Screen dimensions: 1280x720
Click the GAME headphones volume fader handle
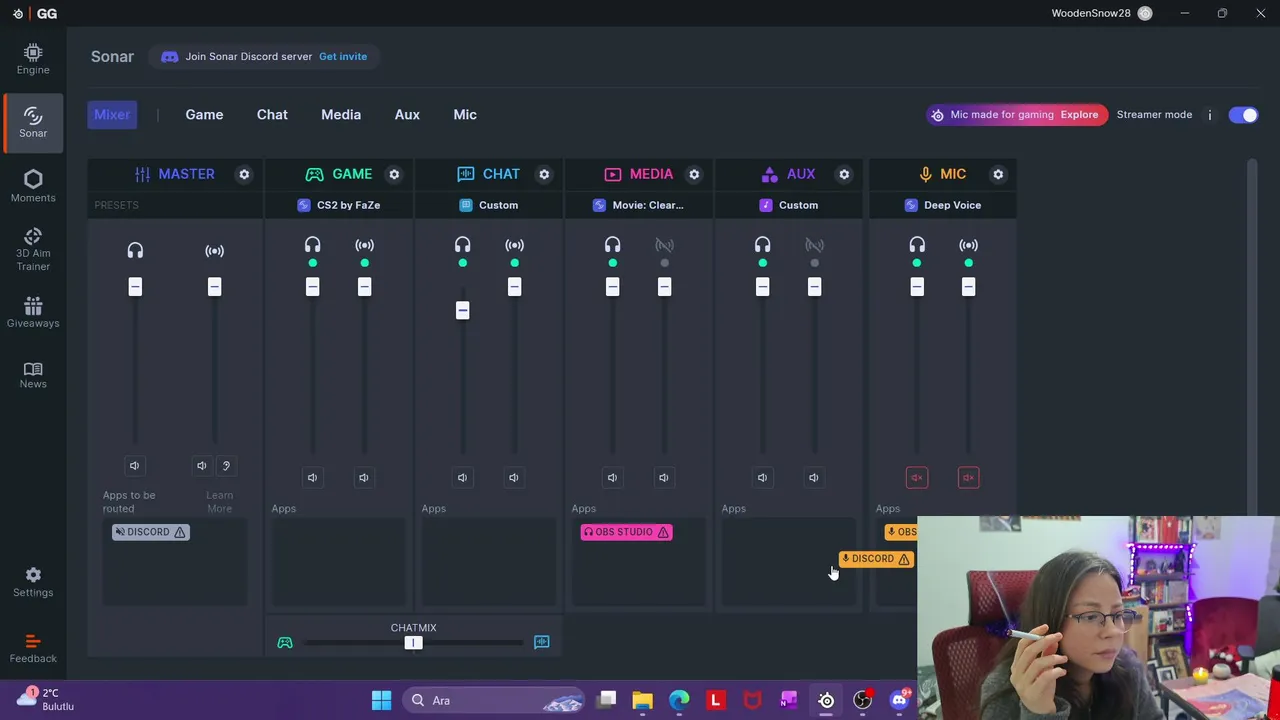[x=312, y=287]
